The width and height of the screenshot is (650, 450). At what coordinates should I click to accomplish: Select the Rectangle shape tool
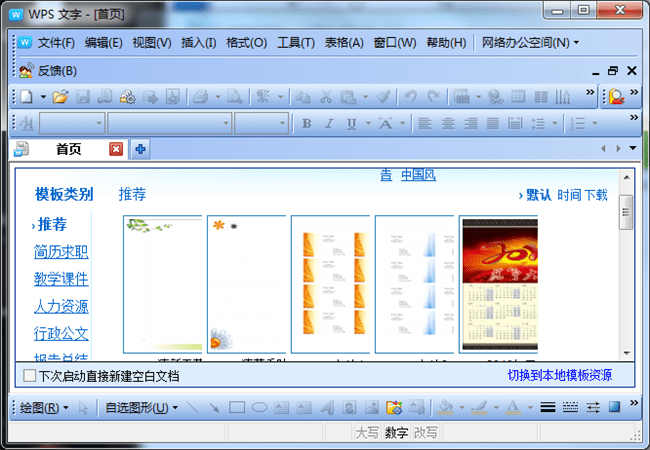[x=237, y=408]
